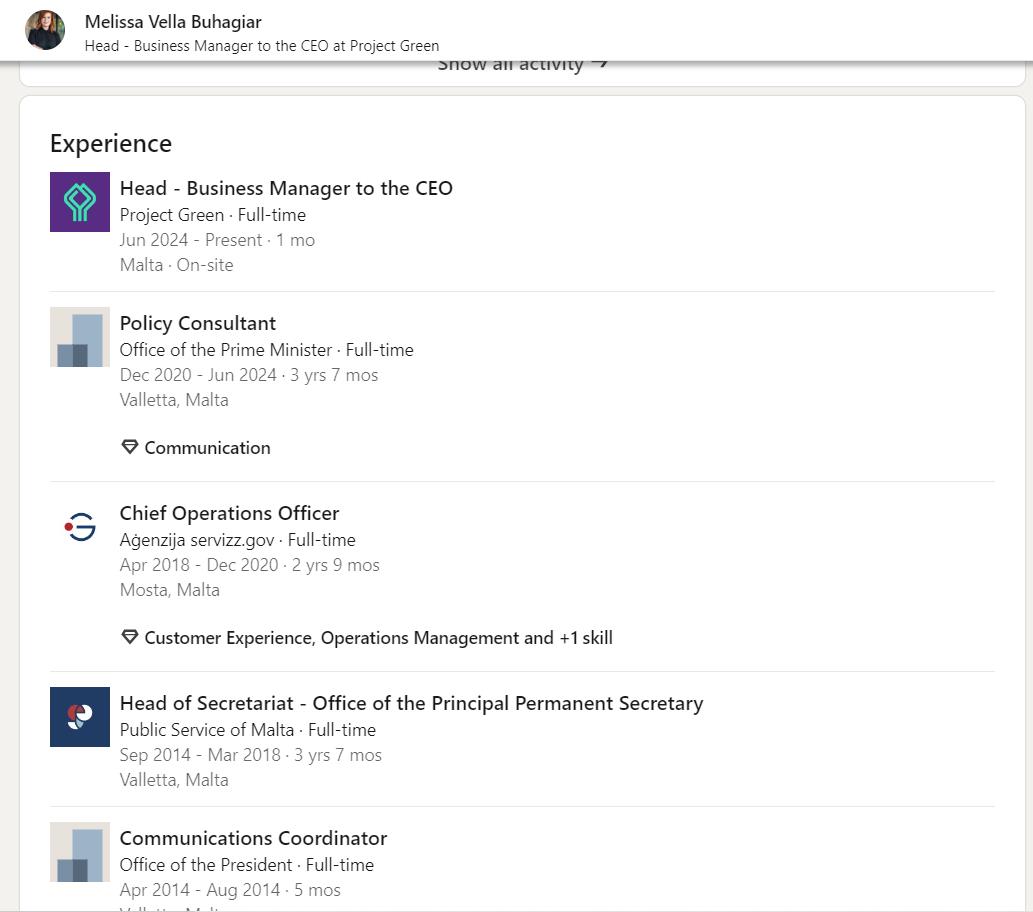Viewport: 1033px width, 912px height.
Task: Expand Customer Experience, Operations Management and +1 skill
Action: click(x=378, y=638)
